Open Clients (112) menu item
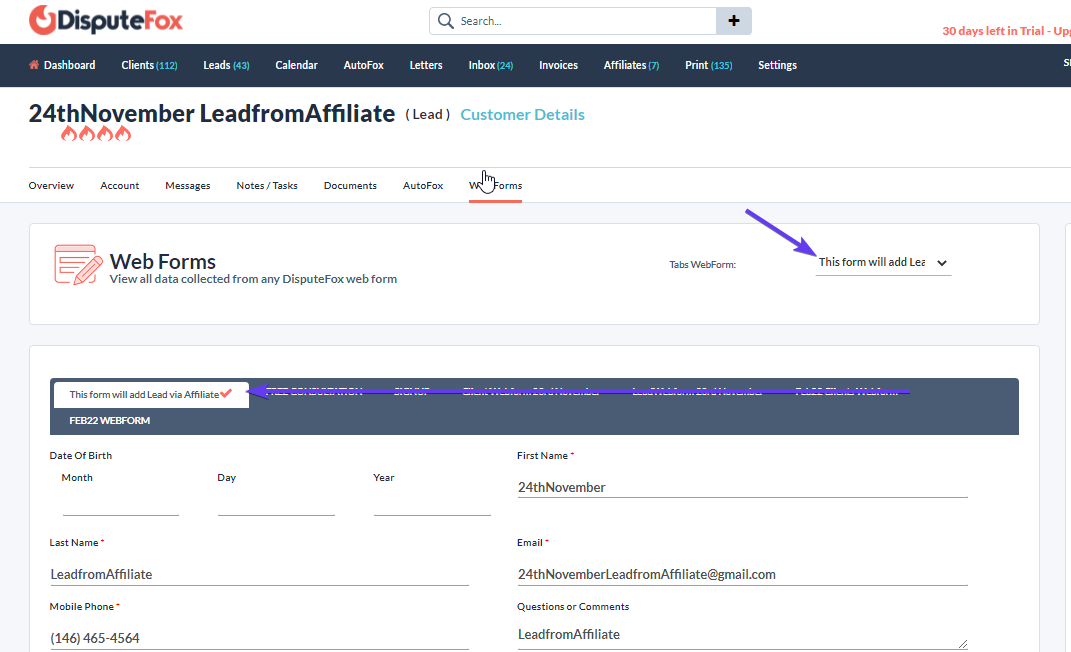Screen dimensions: 1071x652 (x=150, y=65)
